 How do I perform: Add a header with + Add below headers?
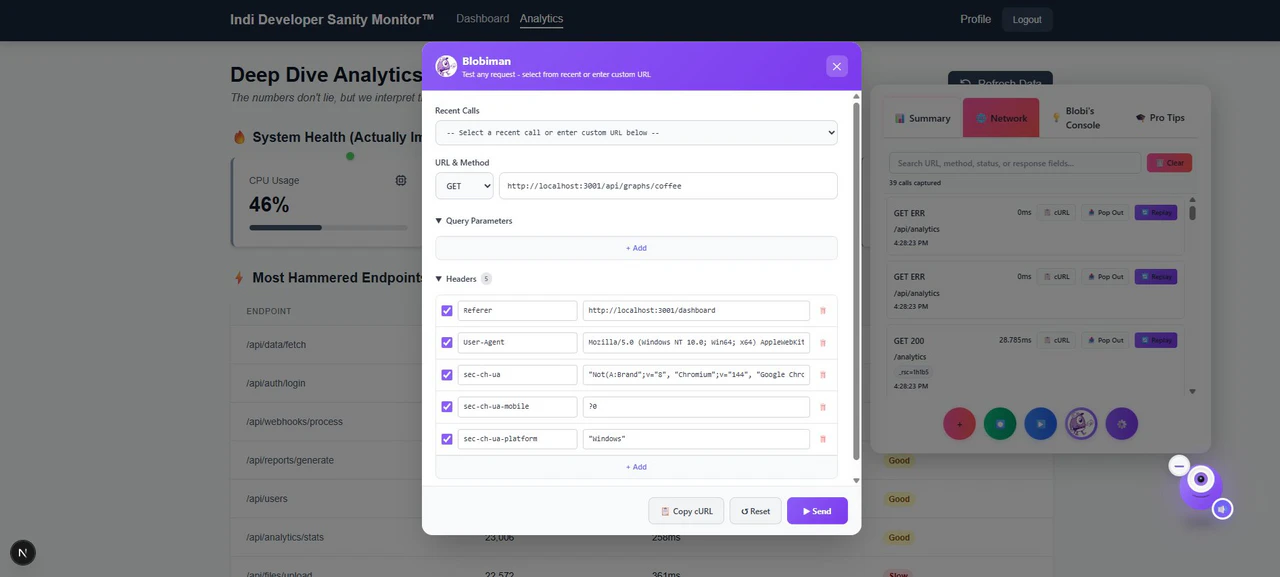point(636,467)
